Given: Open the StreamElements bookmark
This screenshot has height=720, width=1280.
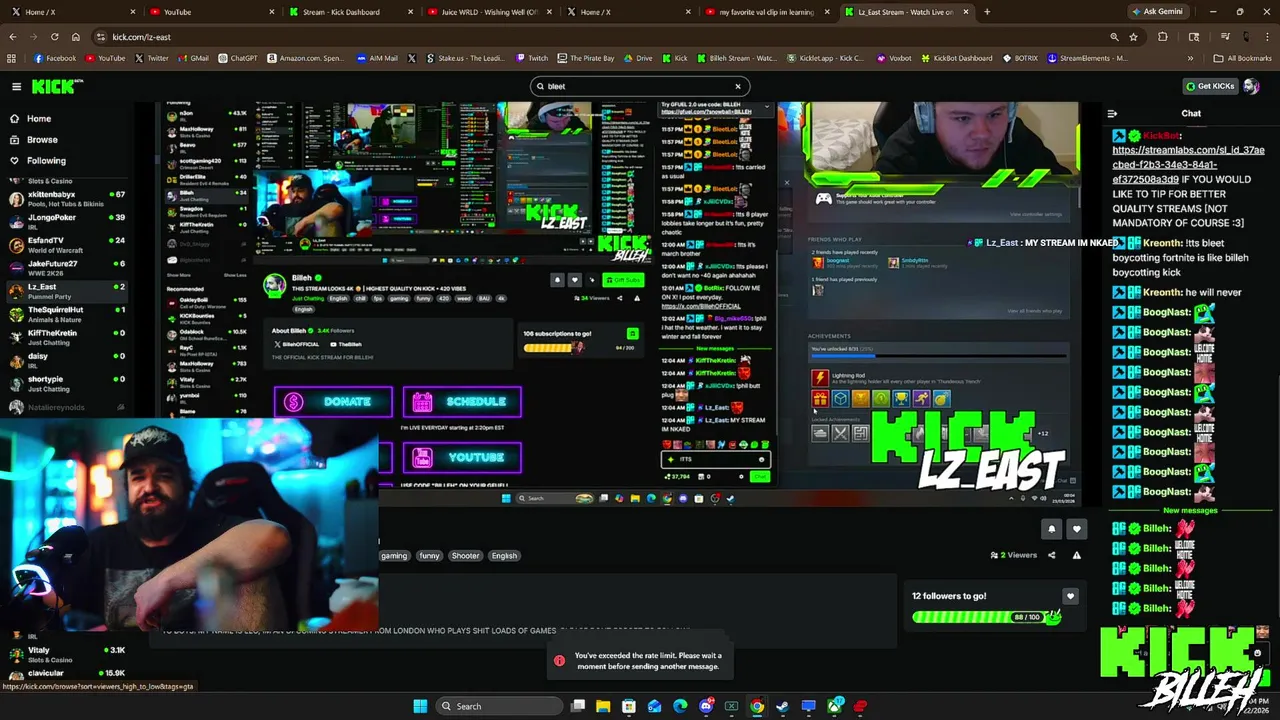Looking at the screenshot, I should point(1087,58).
